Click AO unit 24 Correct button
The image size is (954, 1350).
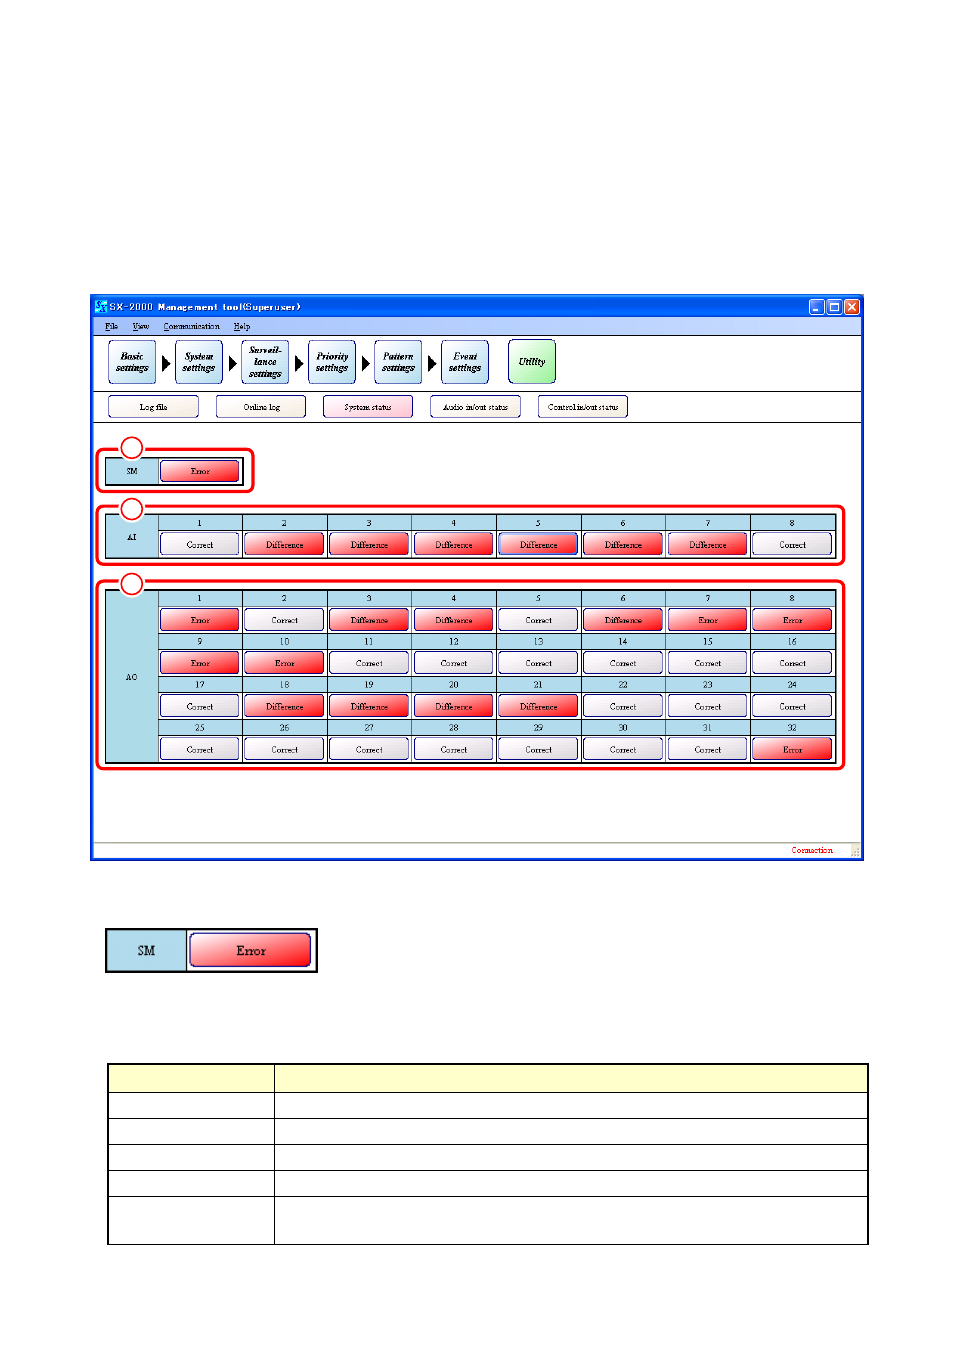pyautogui.click(x=792, y=706)
